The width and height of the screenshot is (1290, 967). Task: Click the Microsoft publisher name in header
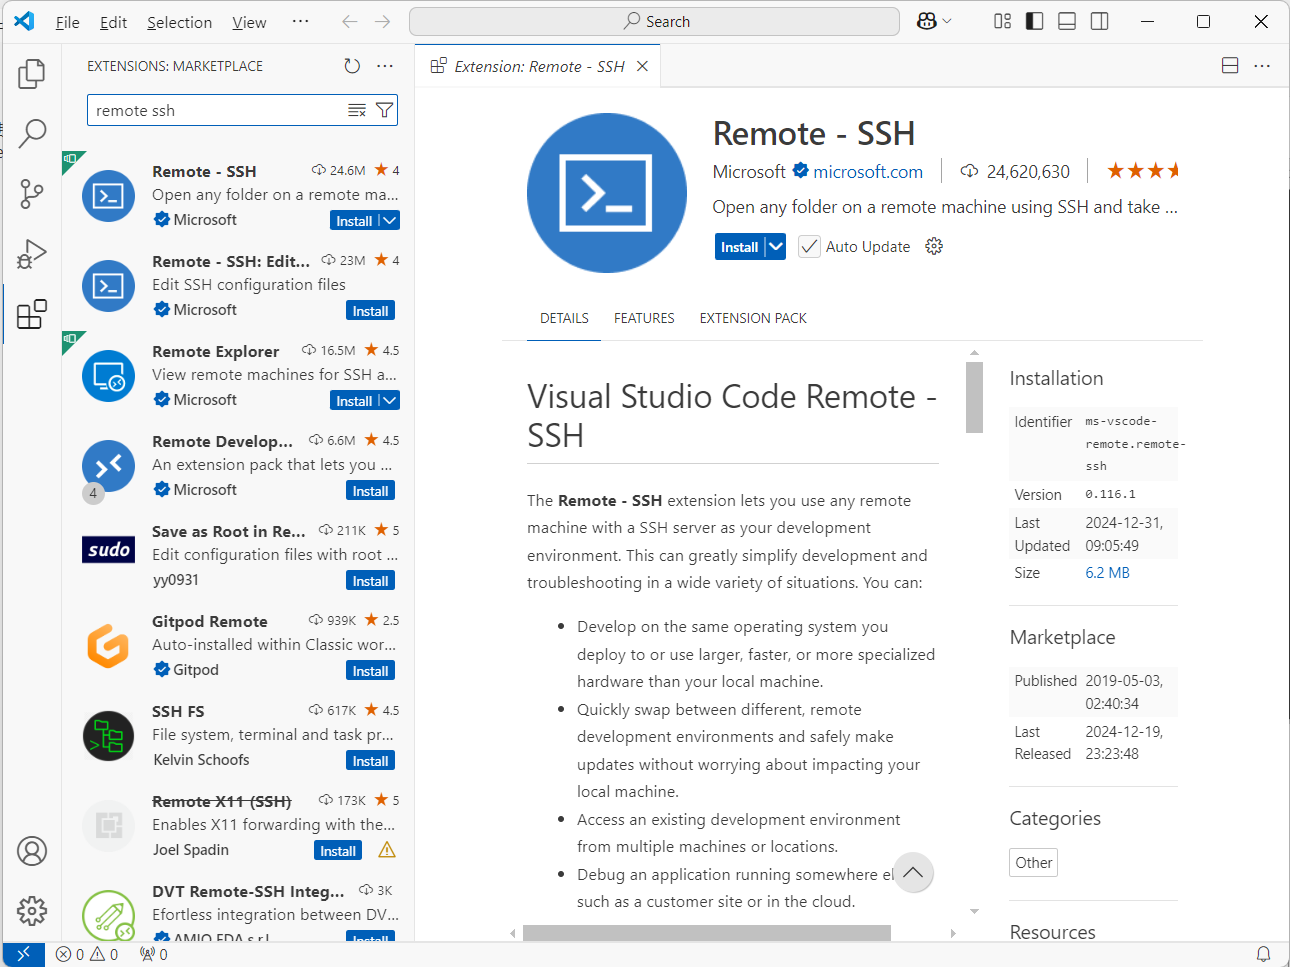[x=749, y=172]
